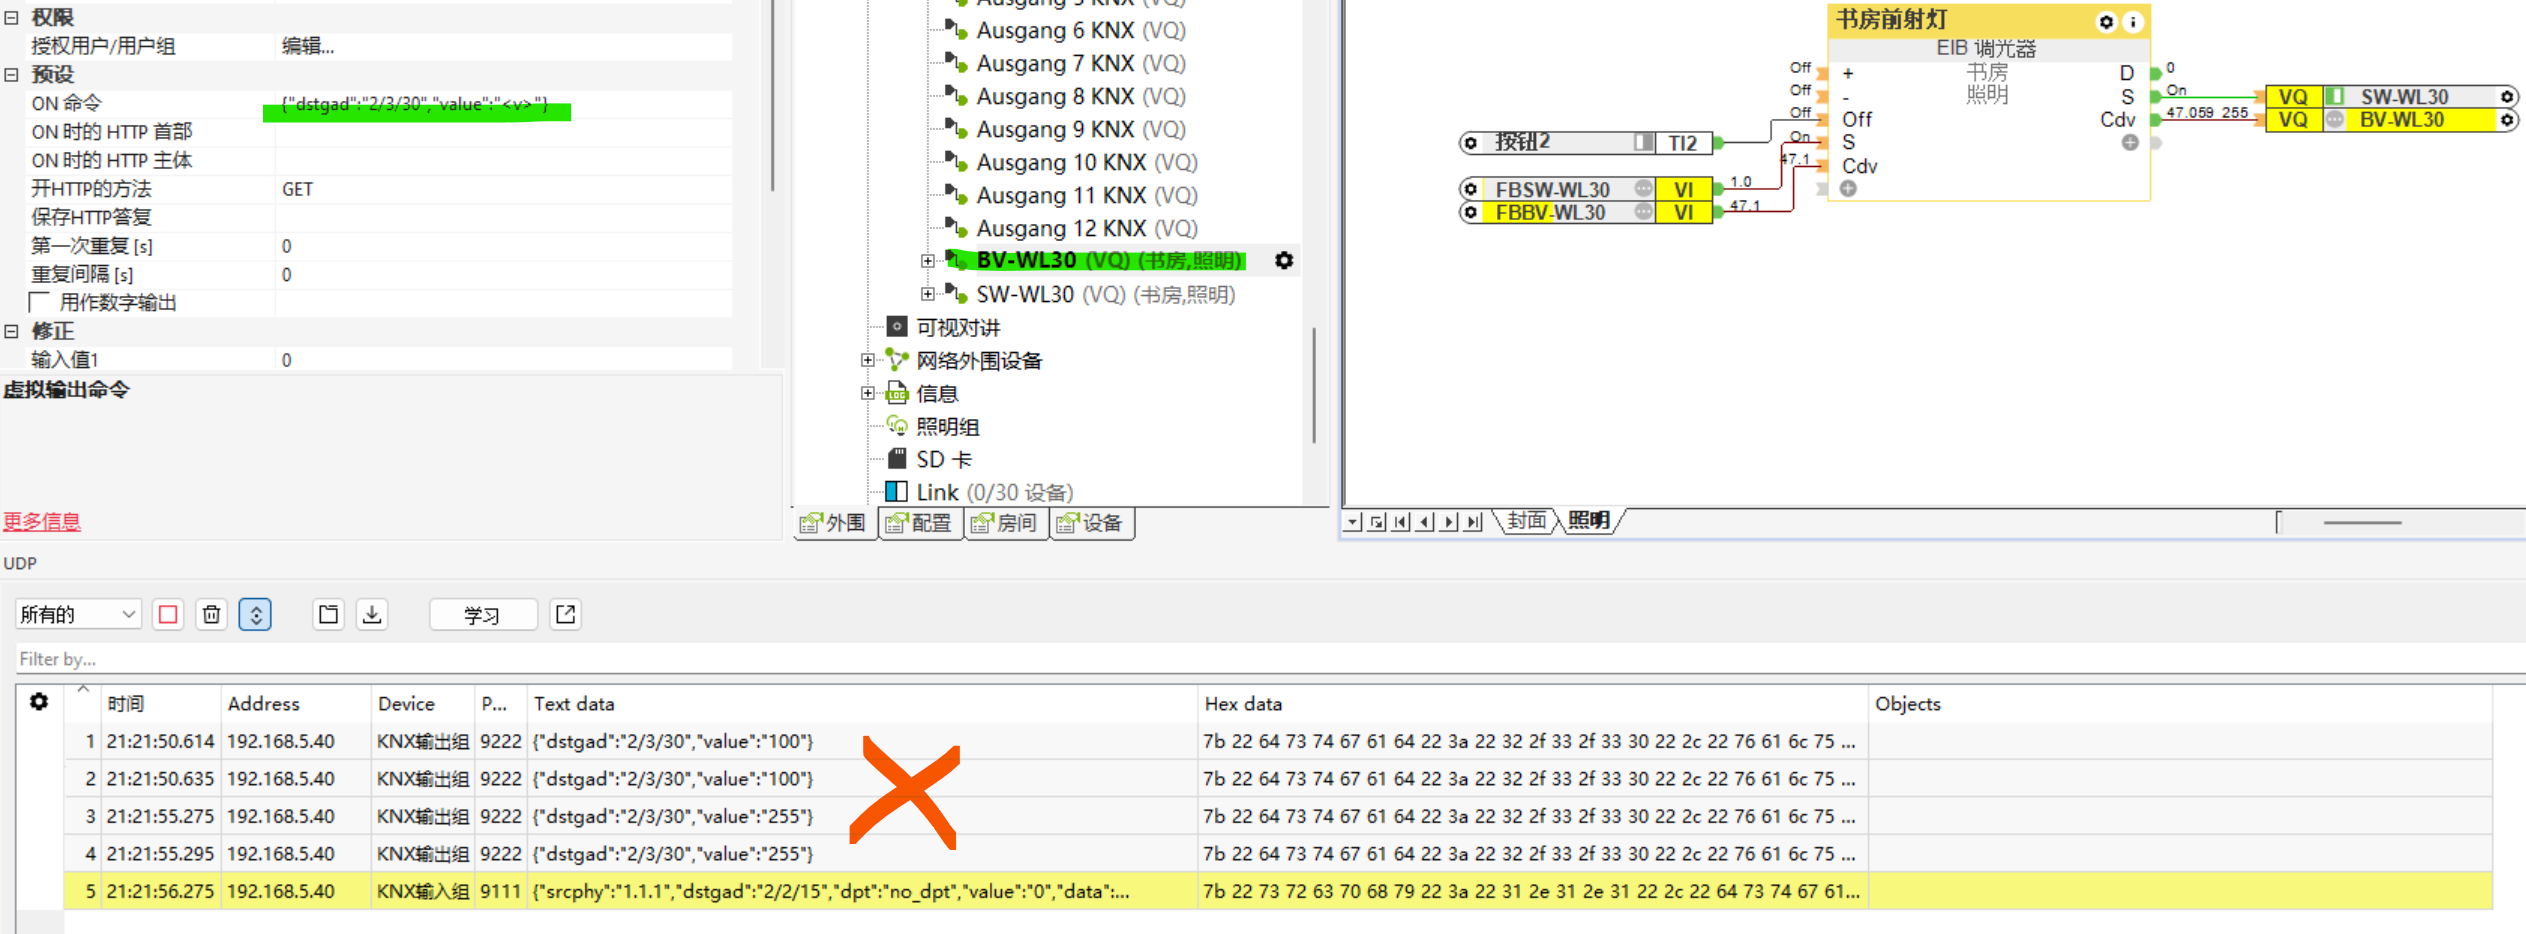The width and height of the screenshot is (2526, 934).
Task: Click gear on 按钮2 input block
Action: click(x=1471, y=143)
